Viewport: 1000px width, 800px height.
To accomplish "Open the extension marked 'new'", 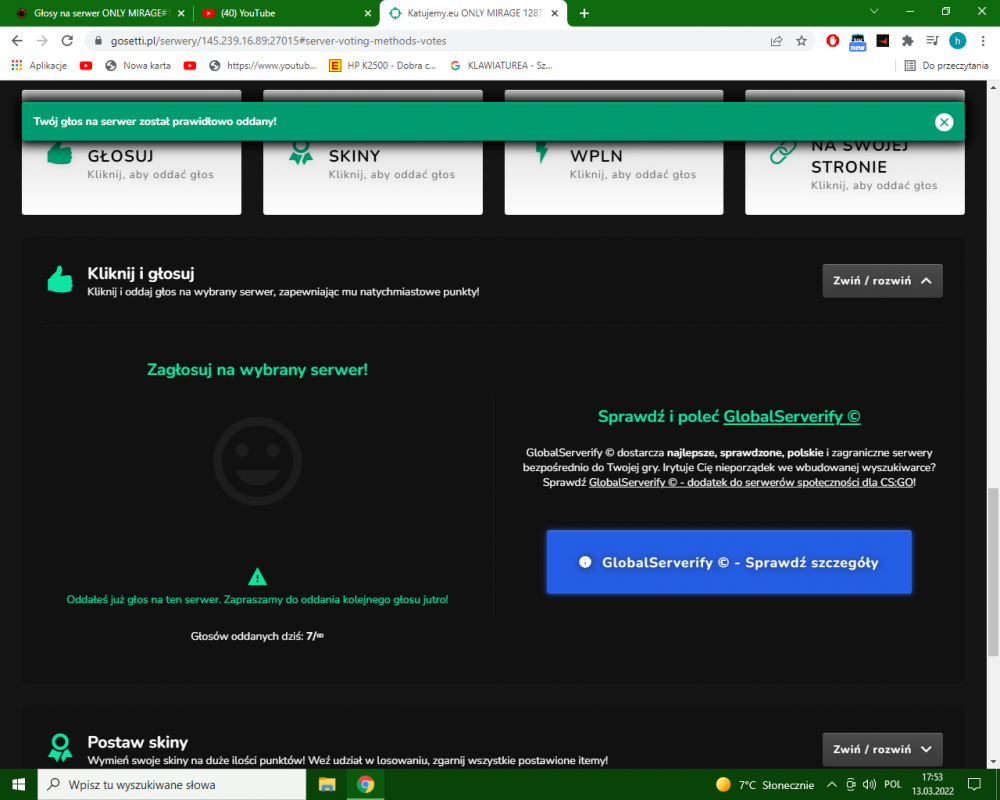I will coord(857,42).
